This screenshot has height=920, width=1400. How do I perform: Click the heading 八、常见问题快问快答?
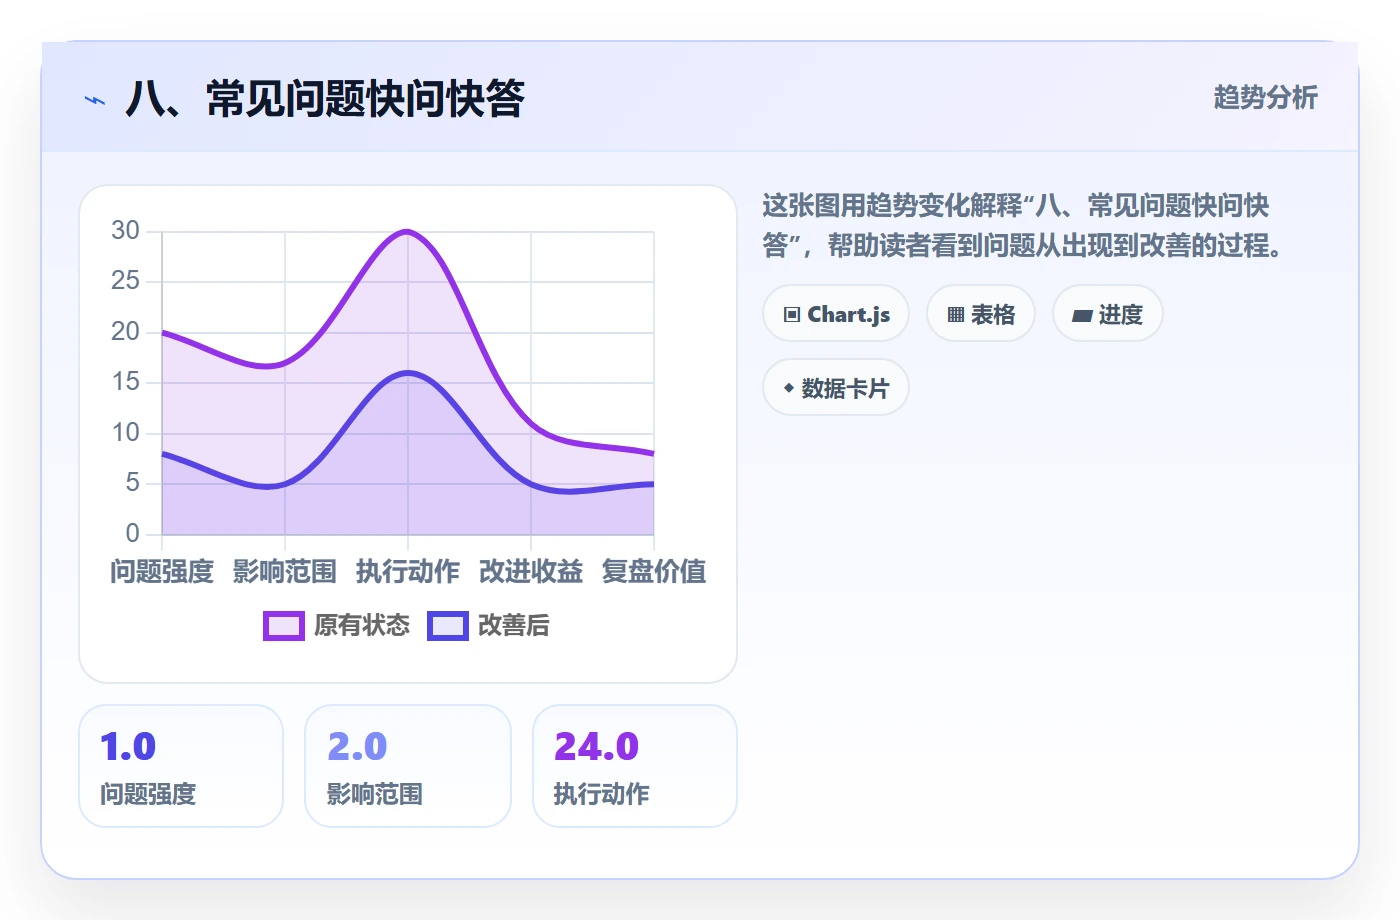[x=325, y=99]
